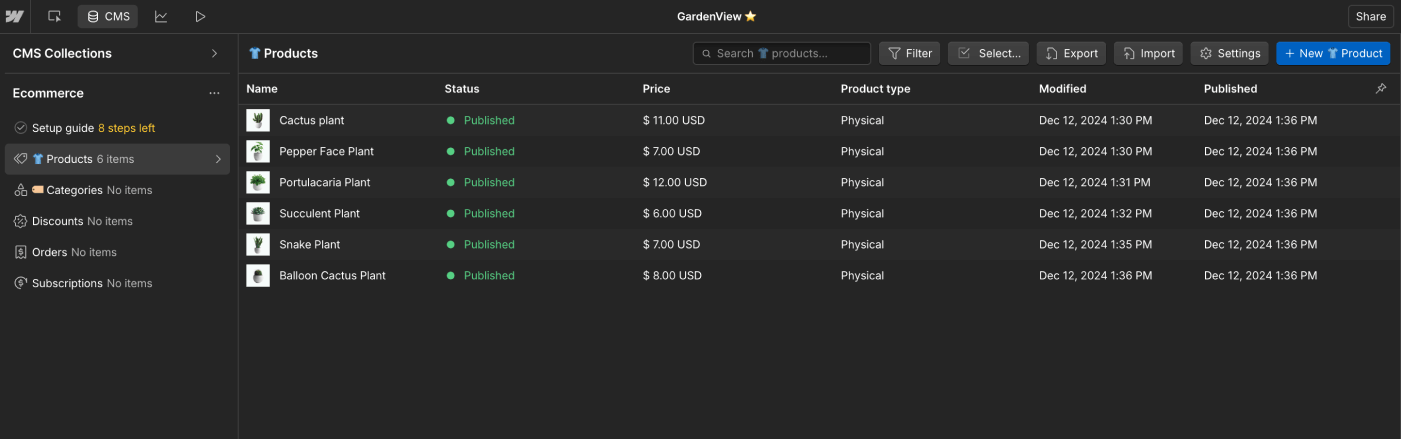Image resolution: width=1401 pixels, height=440 pixels.
Task: Click the Webflow logo icon
Action: (x=14, y=16)
